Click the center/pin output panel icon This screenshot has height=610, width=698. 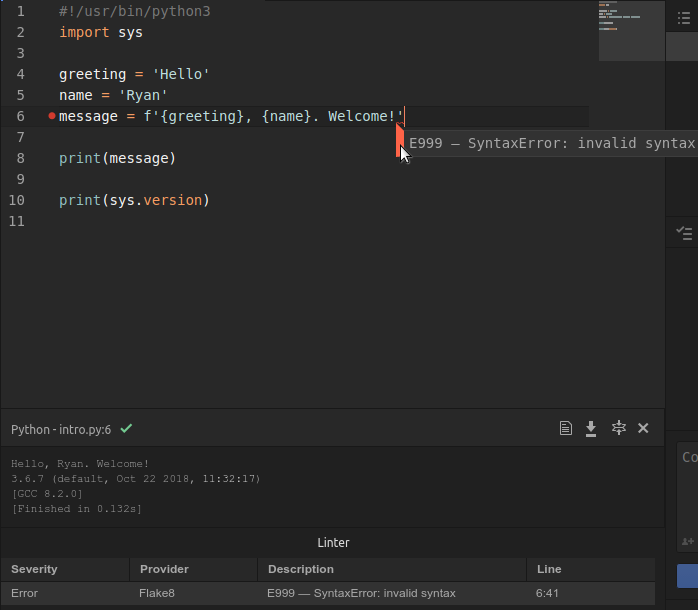618,428
